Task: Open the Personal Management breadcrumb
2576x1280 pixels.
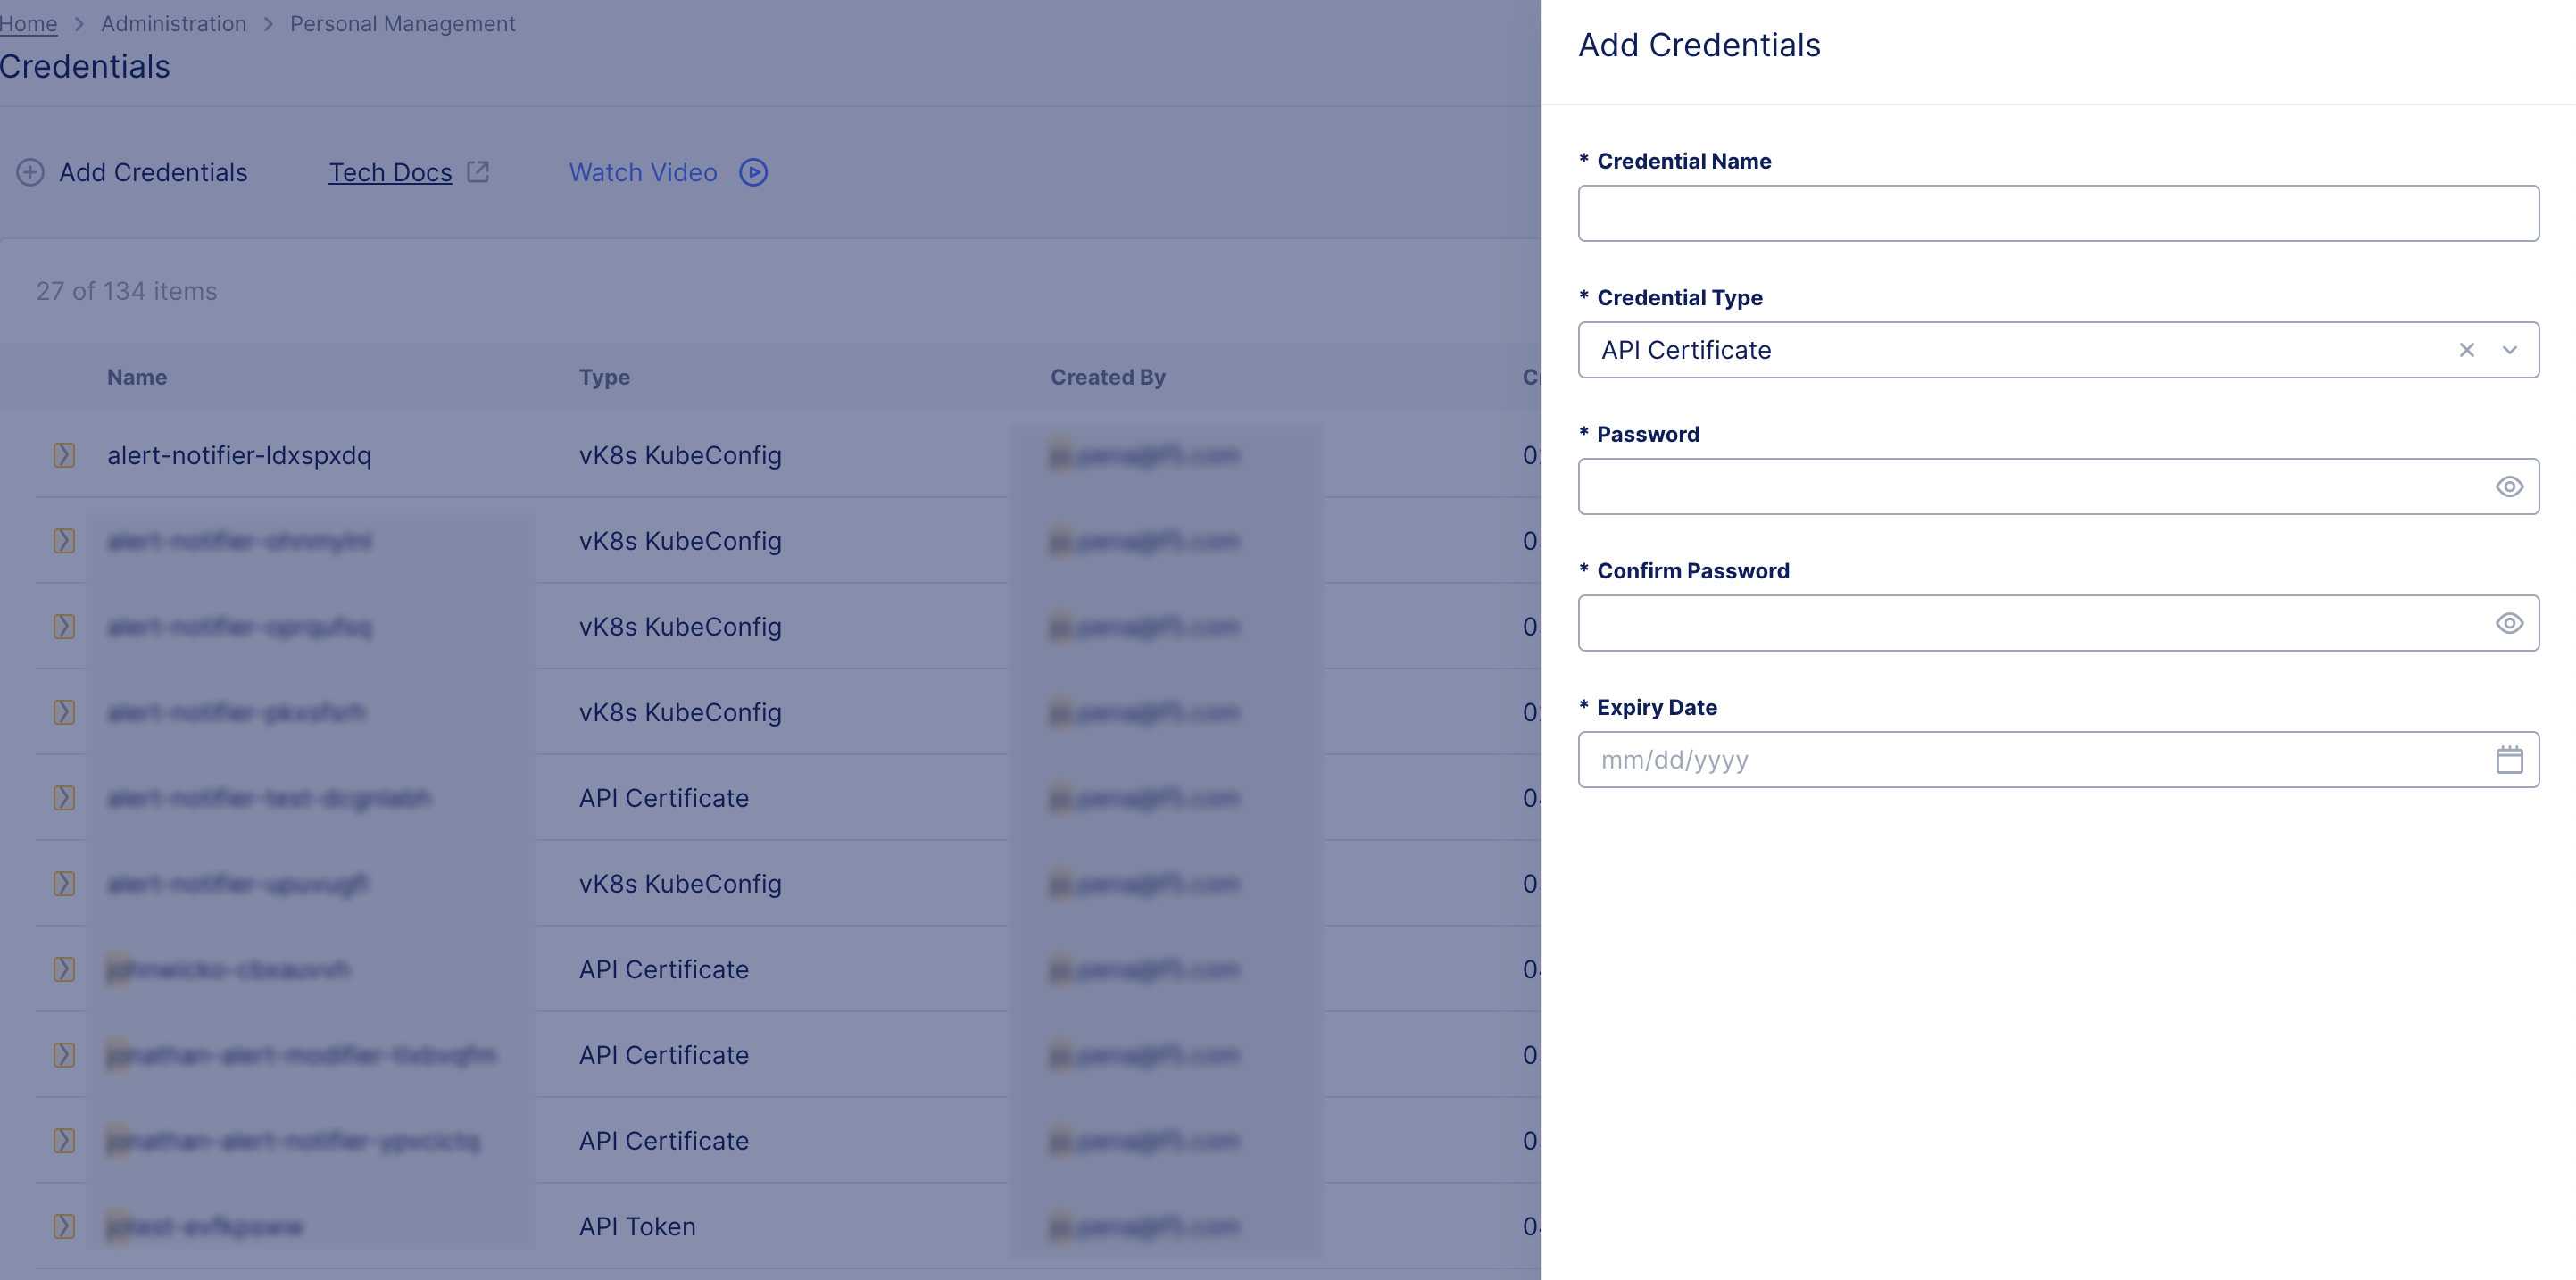Action: point(402,24)
